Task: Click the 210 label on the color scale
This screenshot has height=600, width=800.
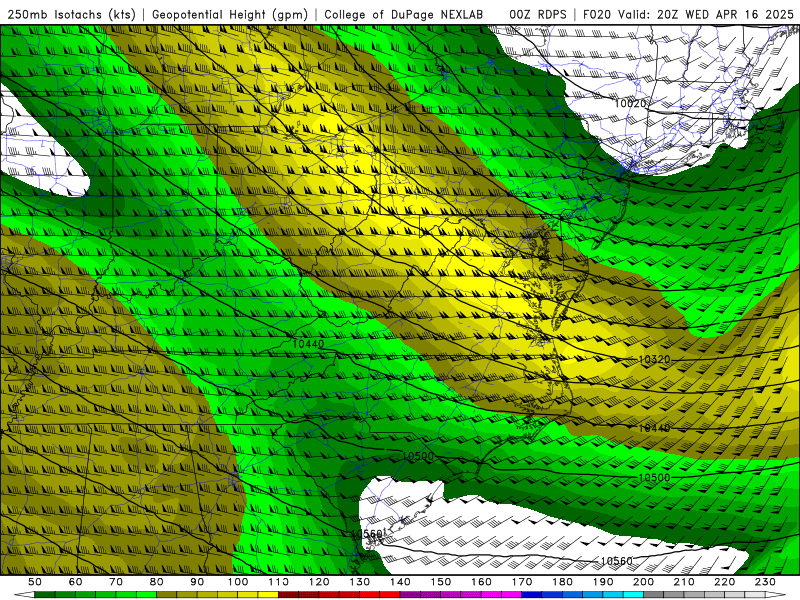Action: pyautogui.click(x=684, y=582)
